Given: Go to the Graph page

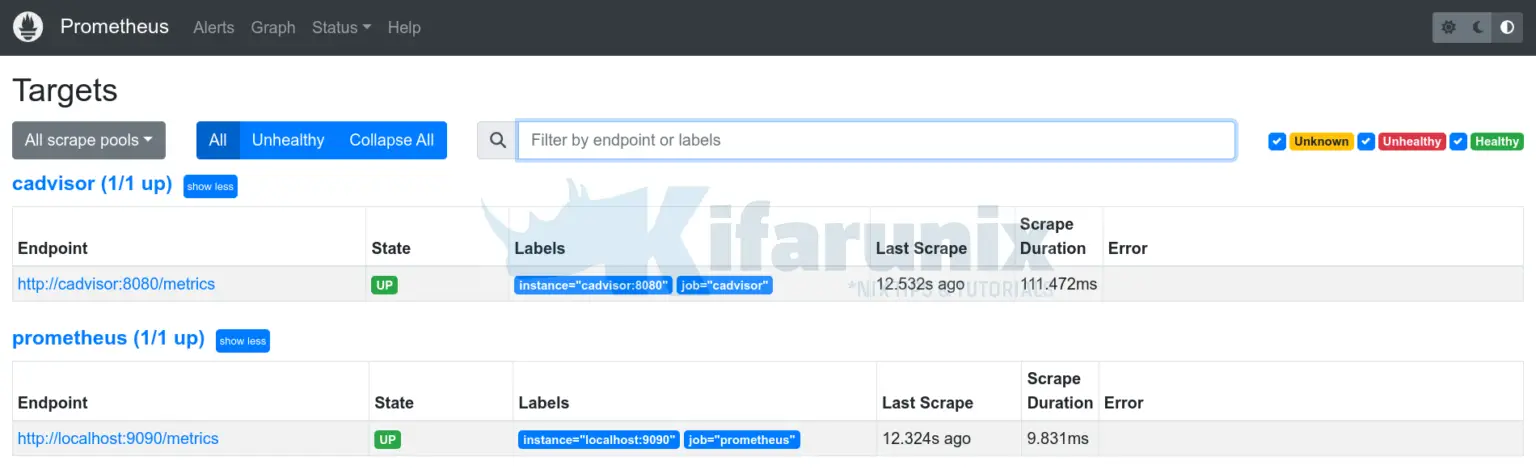Looking at the screenshot, I should click(273, 28).
